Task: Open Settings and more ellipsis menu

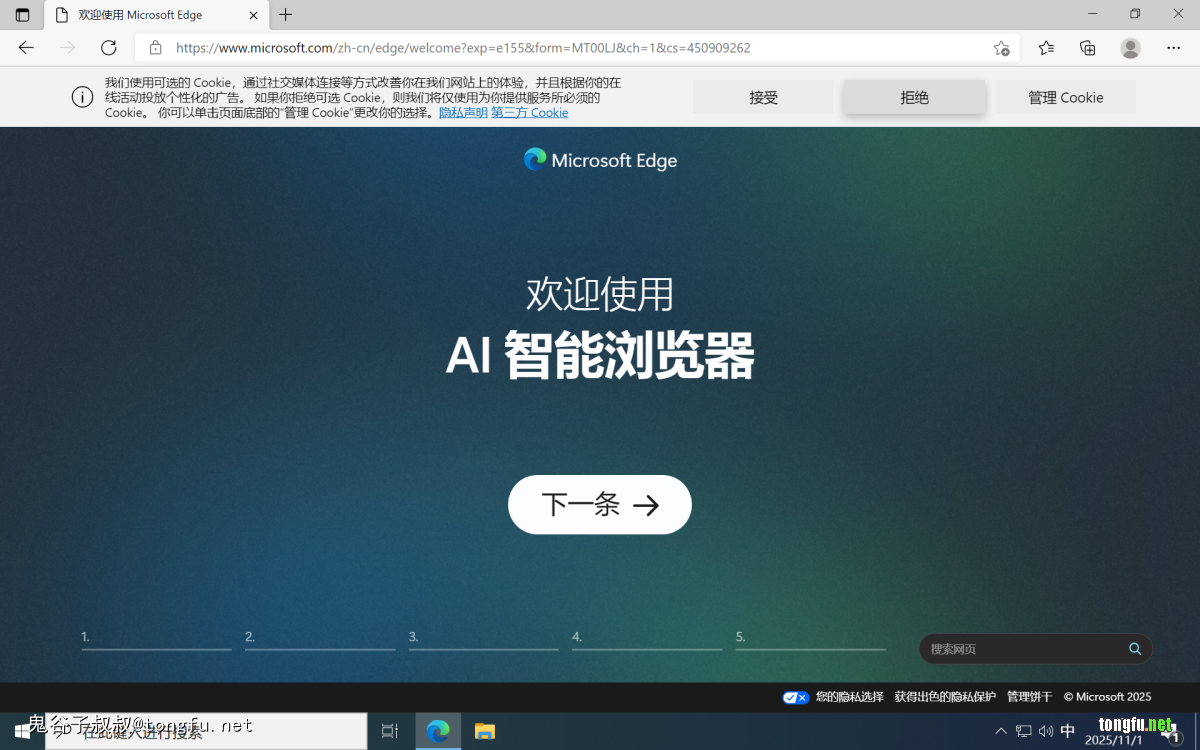Action: point(1174,48)
